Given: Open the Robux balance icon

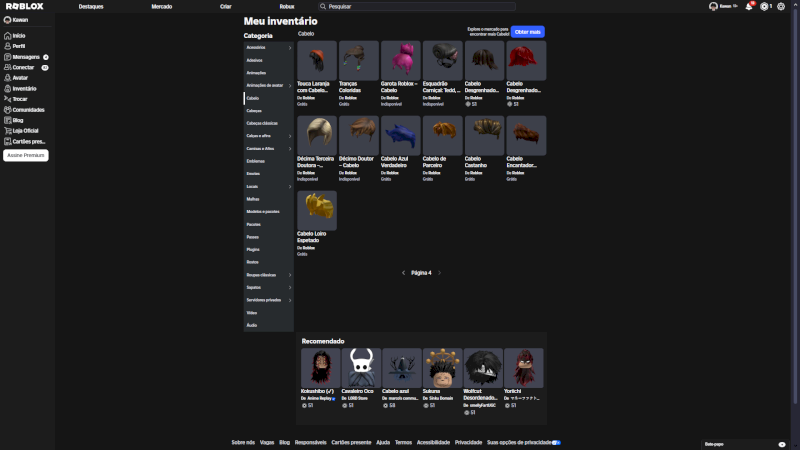Looking at the screenshot, I should coord(764,7).
